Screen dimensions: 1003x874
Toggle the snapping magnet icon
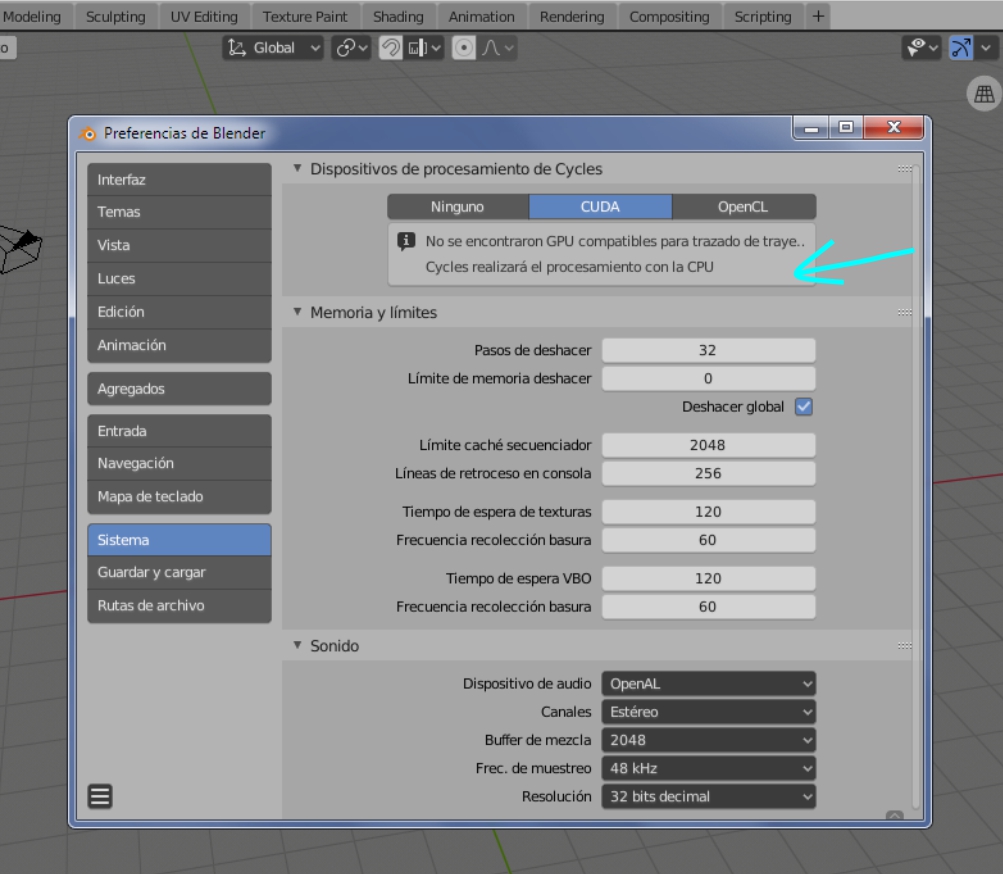pyautogui.click(x=391, y=48)
